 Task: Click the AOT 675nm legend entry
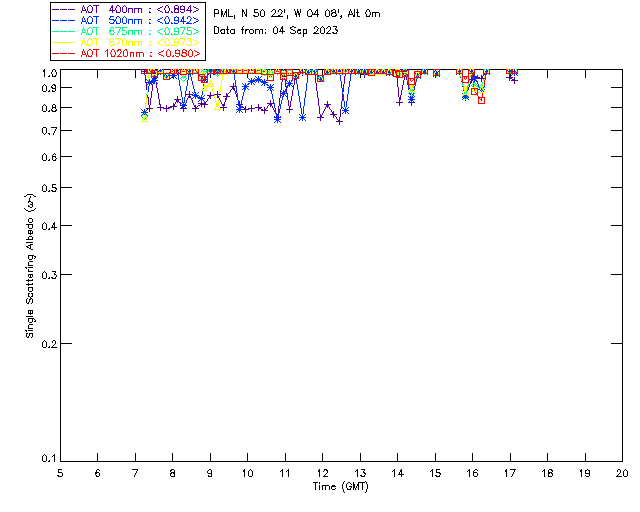click(127, 31)
